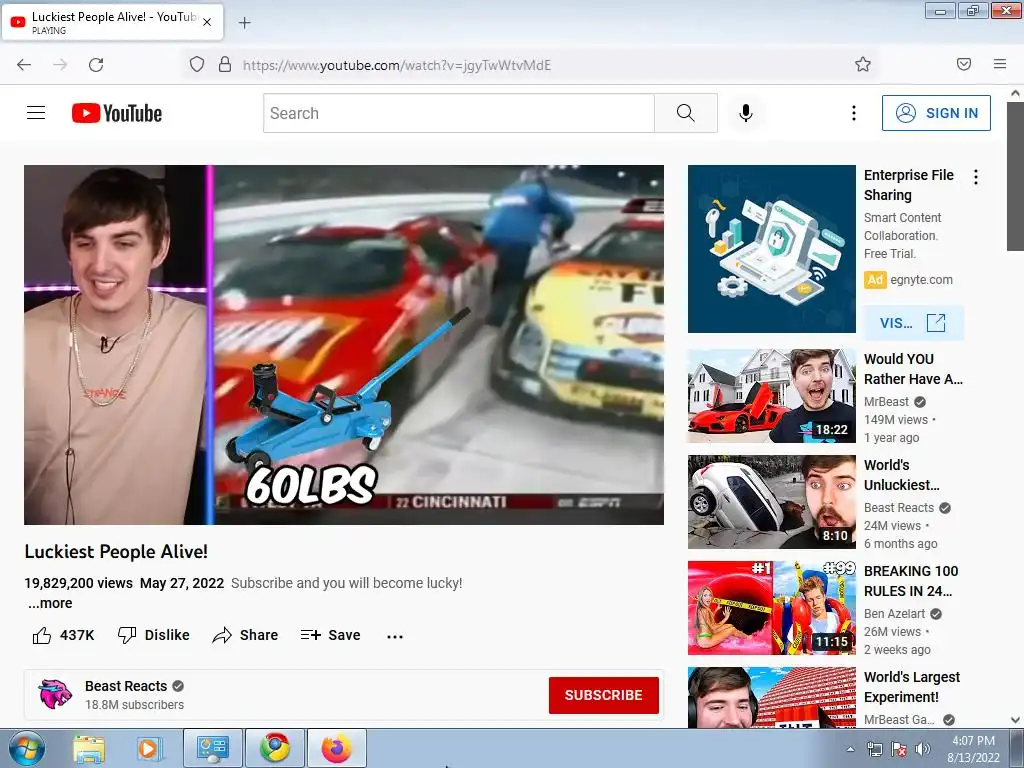Click the Would YOU Rather Have A... title

click(913, 369)
